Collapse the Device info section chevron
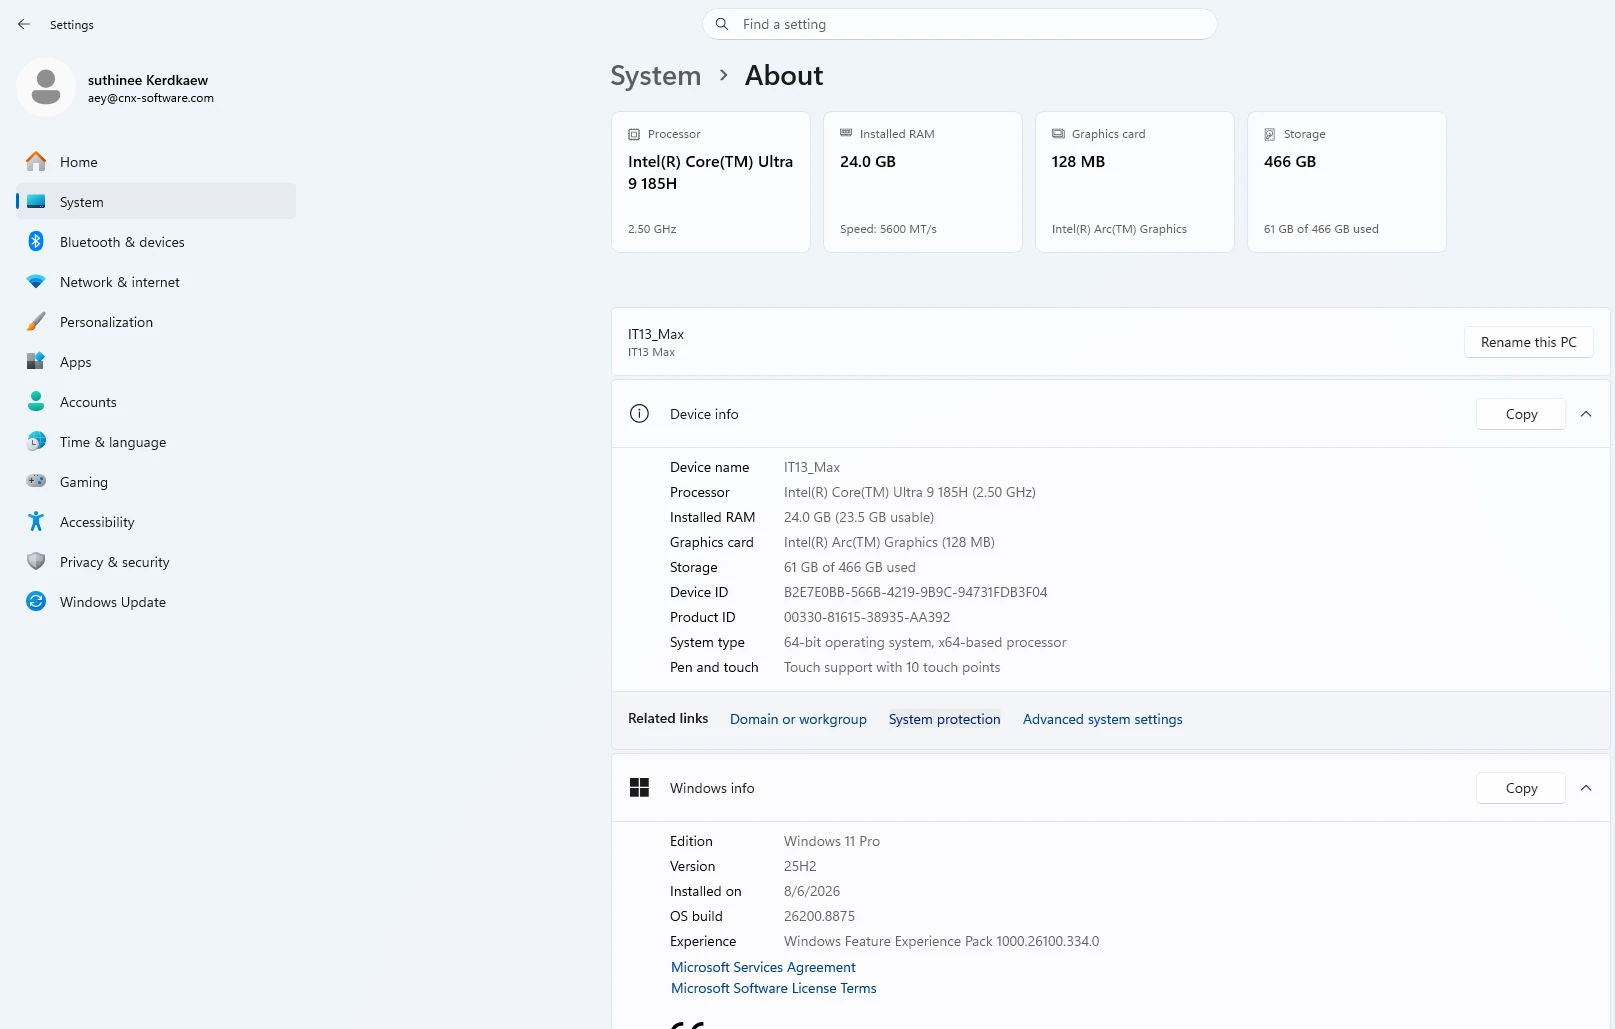The width and height of the screenshot is (1615, 1029). pos(1586,414)
